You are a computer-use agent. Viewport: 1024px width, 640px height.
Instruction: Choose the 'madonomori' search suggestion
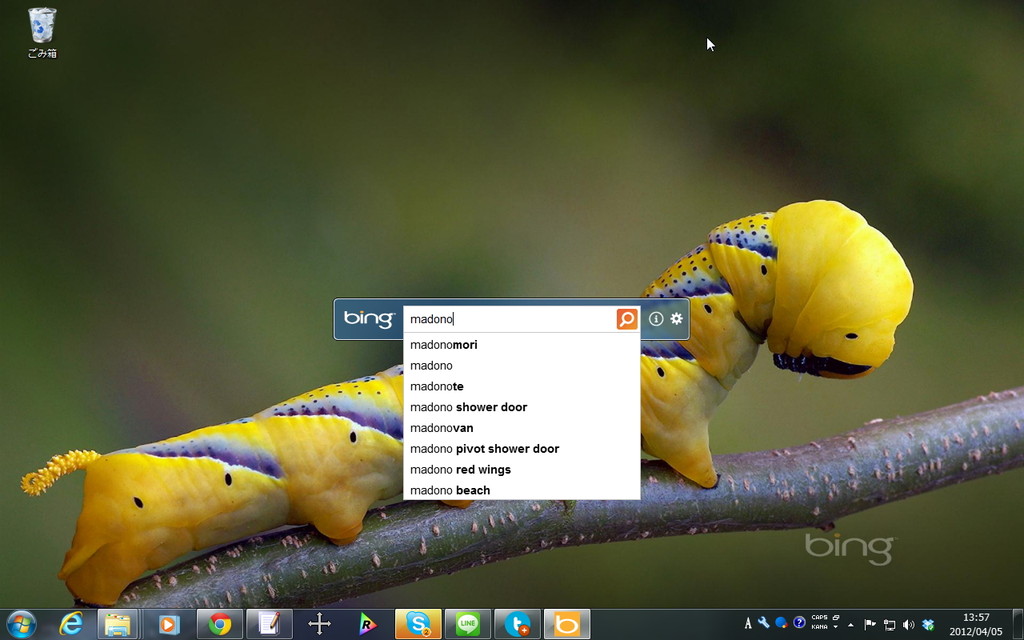pyautogui.click(x=444, y=344)
